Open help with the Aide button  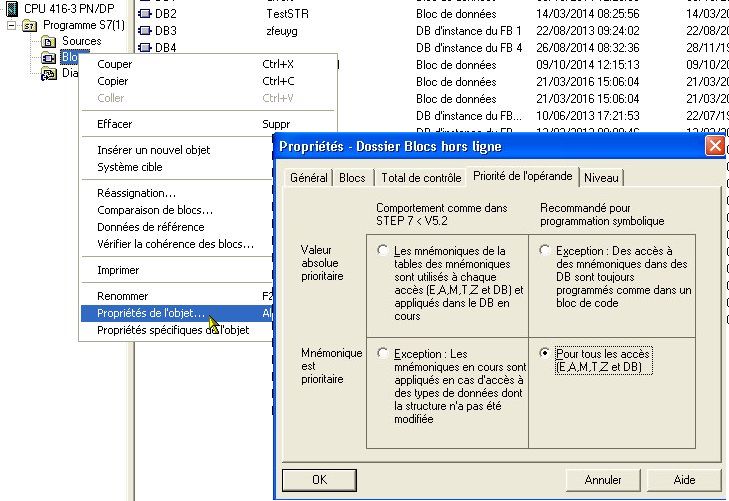[x=684, y=479]
